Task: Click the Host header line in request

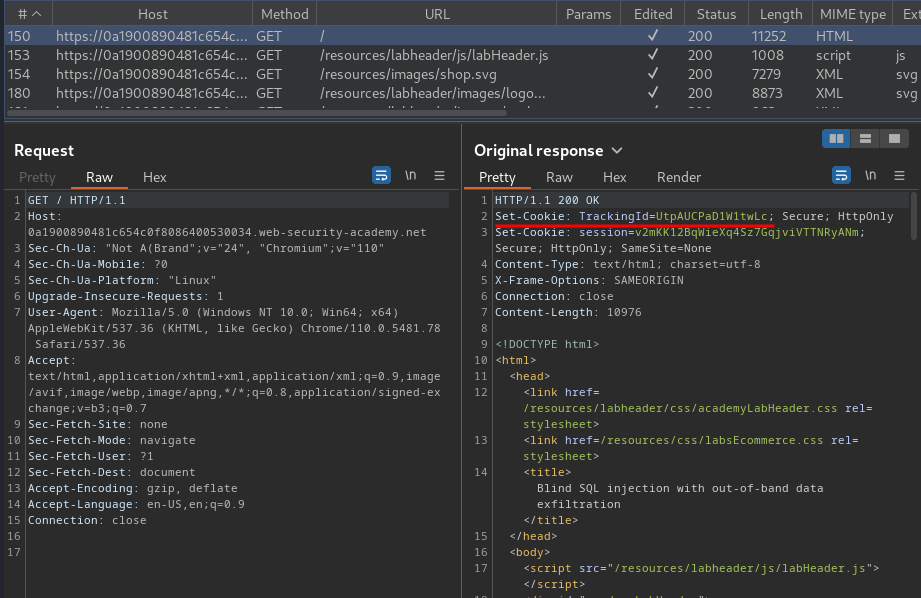Action: (x=227, y=224)
